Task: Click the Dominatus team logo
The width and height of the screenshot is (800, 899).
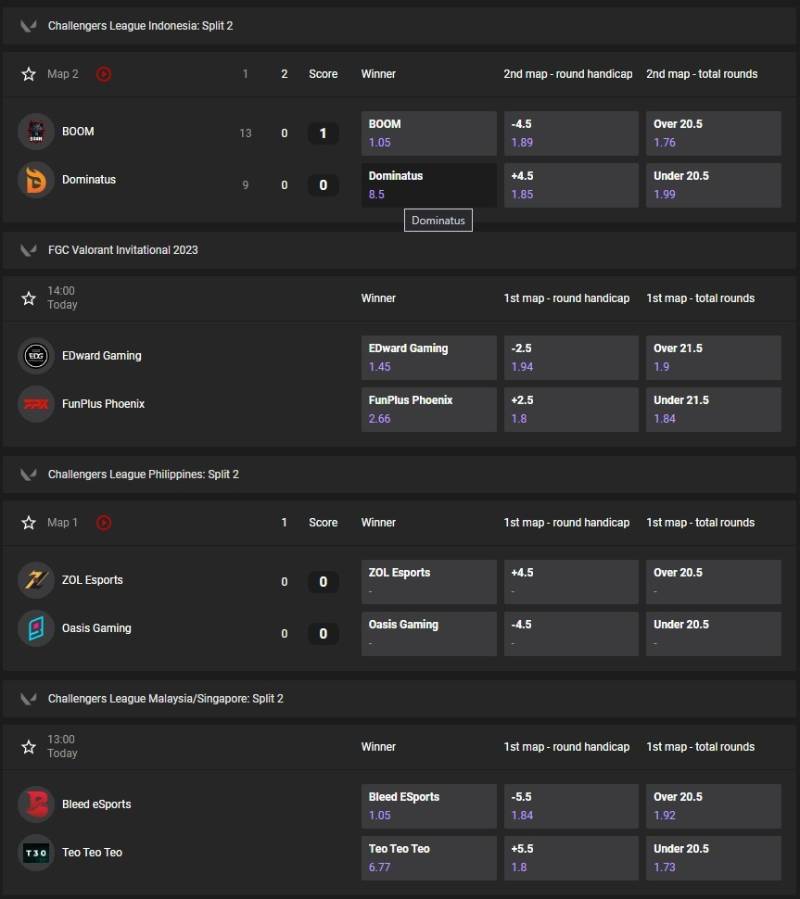Action: (36, 180)
